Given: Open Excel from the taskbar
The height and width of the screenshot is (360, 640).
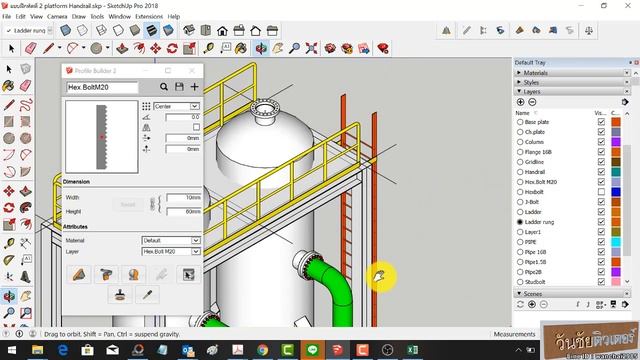Looking at the screenshot, I should pyautogui.click(x=413, y=350).
